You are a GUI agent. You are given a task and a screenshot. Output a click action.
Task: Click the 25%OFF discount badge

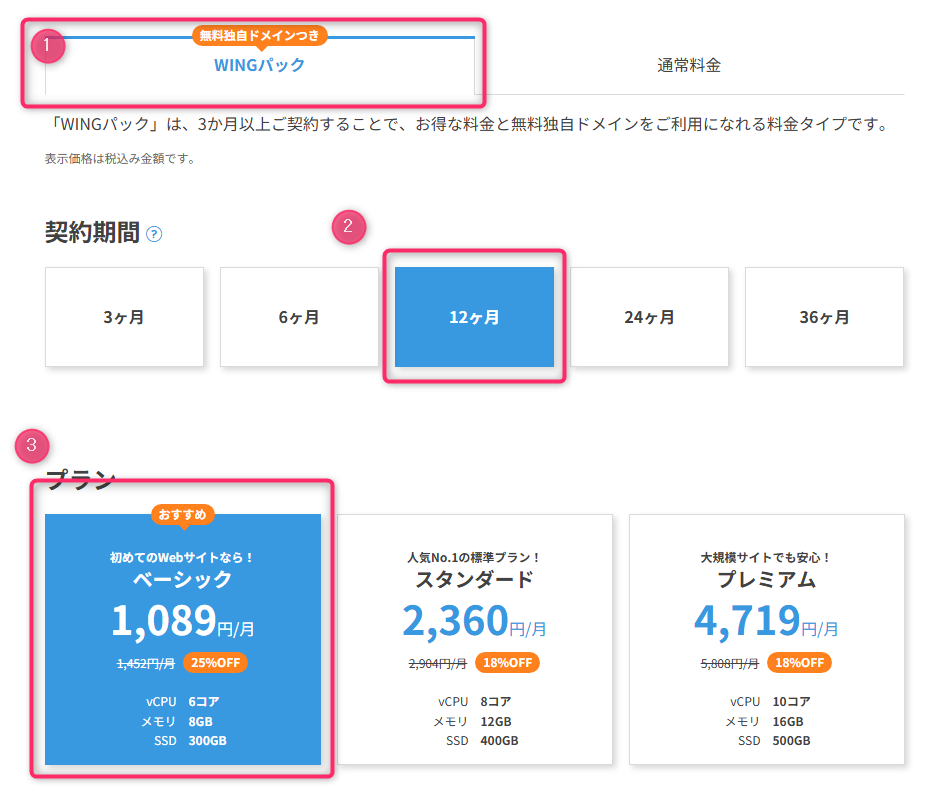215,662
